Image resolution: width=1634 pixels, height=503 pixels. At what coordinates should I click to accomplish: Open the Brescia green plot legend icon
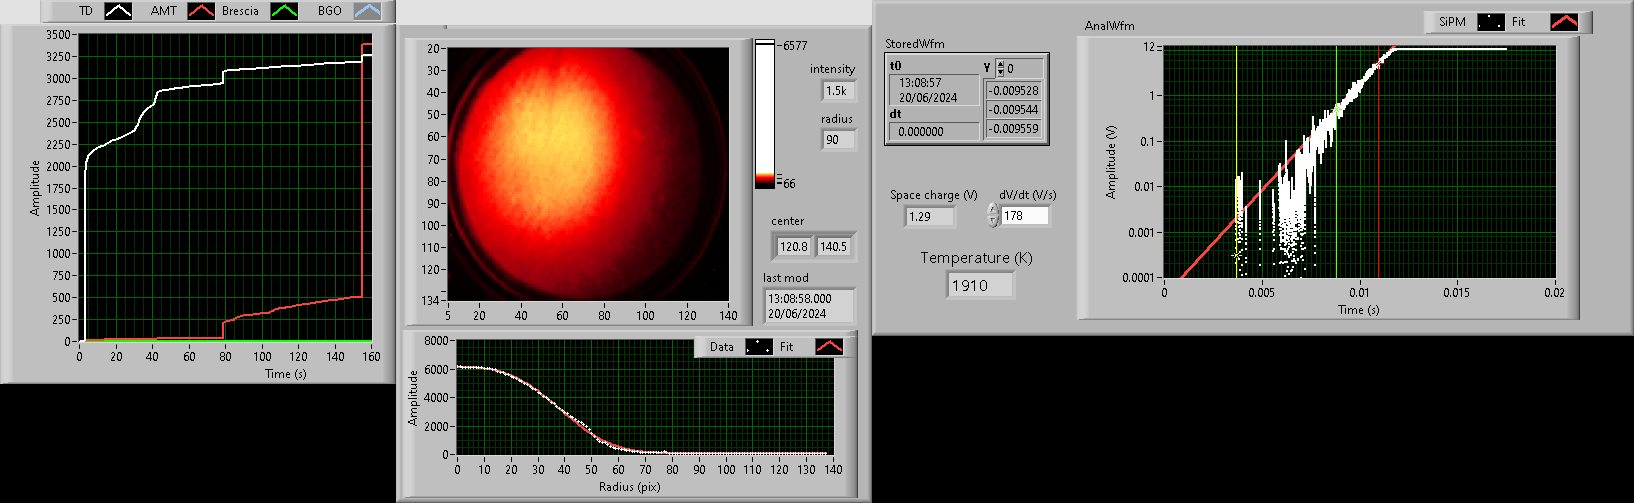tap(286, 11)
